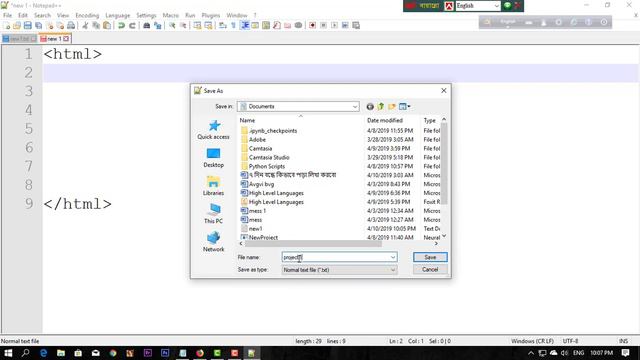Click the New file toolbar icon
The height and width of the screenshot is (360, 640).
coord(7,25)
